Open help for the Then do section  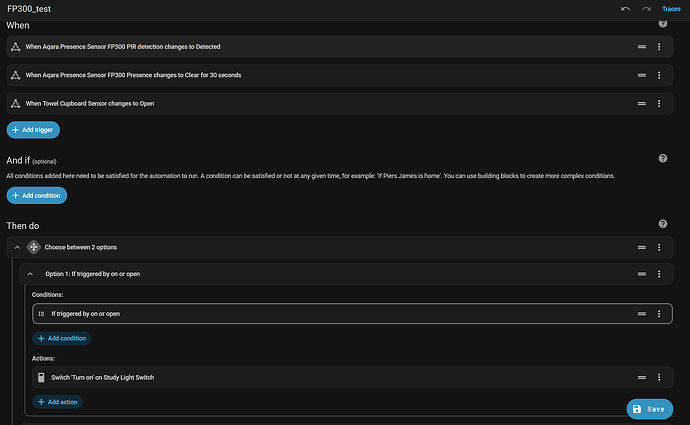(662, 224)
